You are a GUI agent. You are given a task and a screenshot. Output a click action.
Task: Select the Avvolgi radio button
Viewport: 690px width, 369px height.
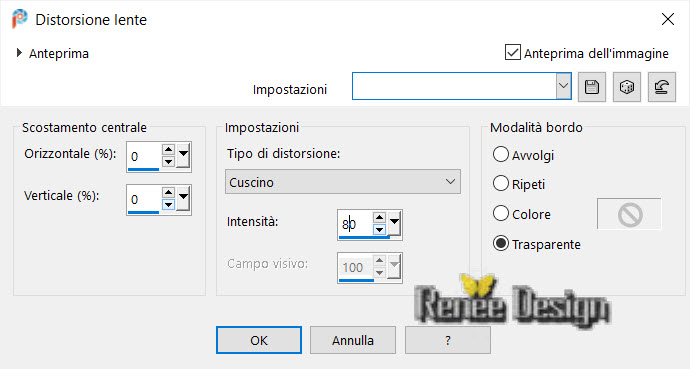(501, 154)
